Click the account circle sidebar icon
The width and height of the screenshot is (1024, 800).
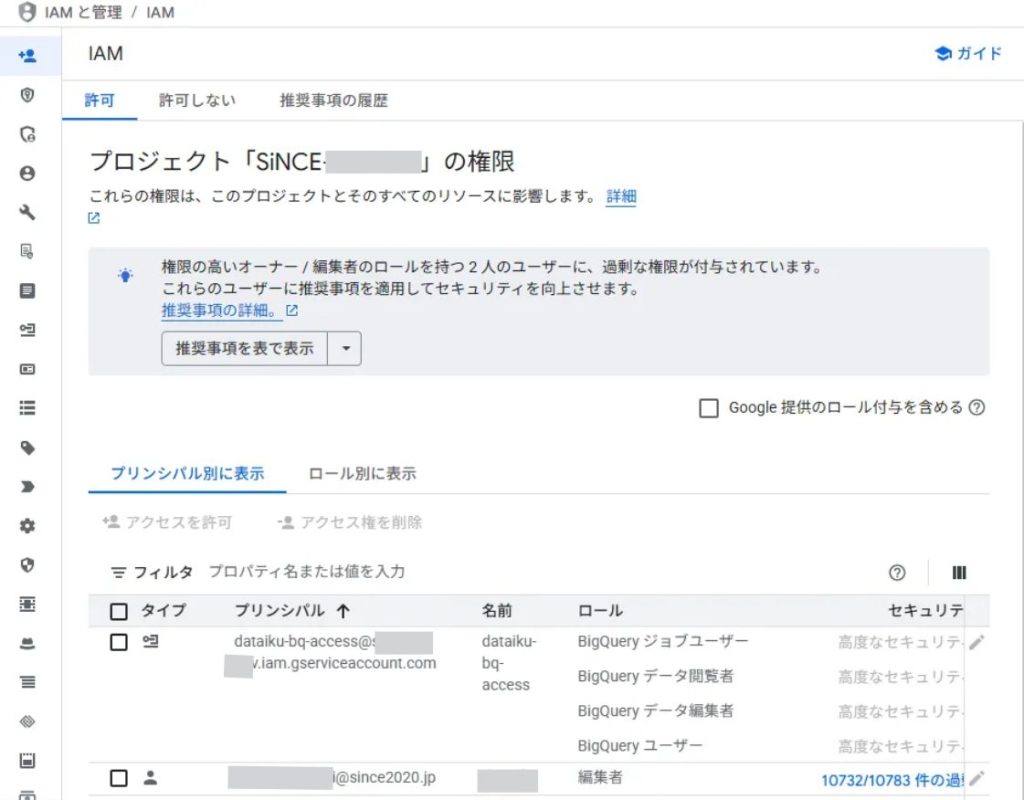(x=28, y=173)
